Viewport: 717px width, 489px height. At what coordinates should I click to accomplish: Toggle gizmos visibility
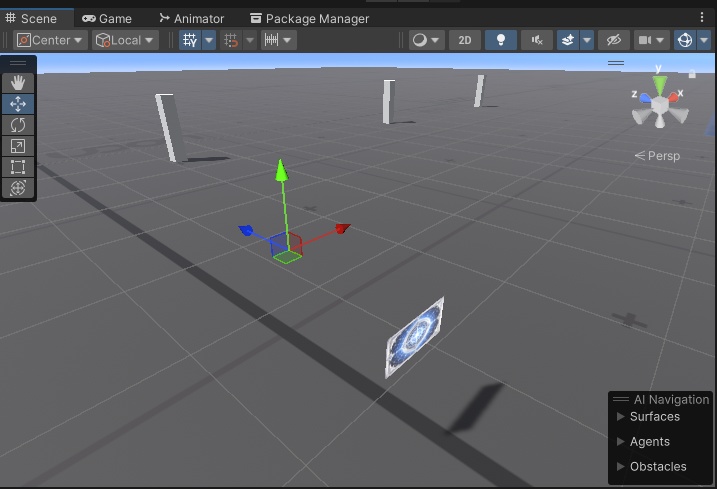685,40
